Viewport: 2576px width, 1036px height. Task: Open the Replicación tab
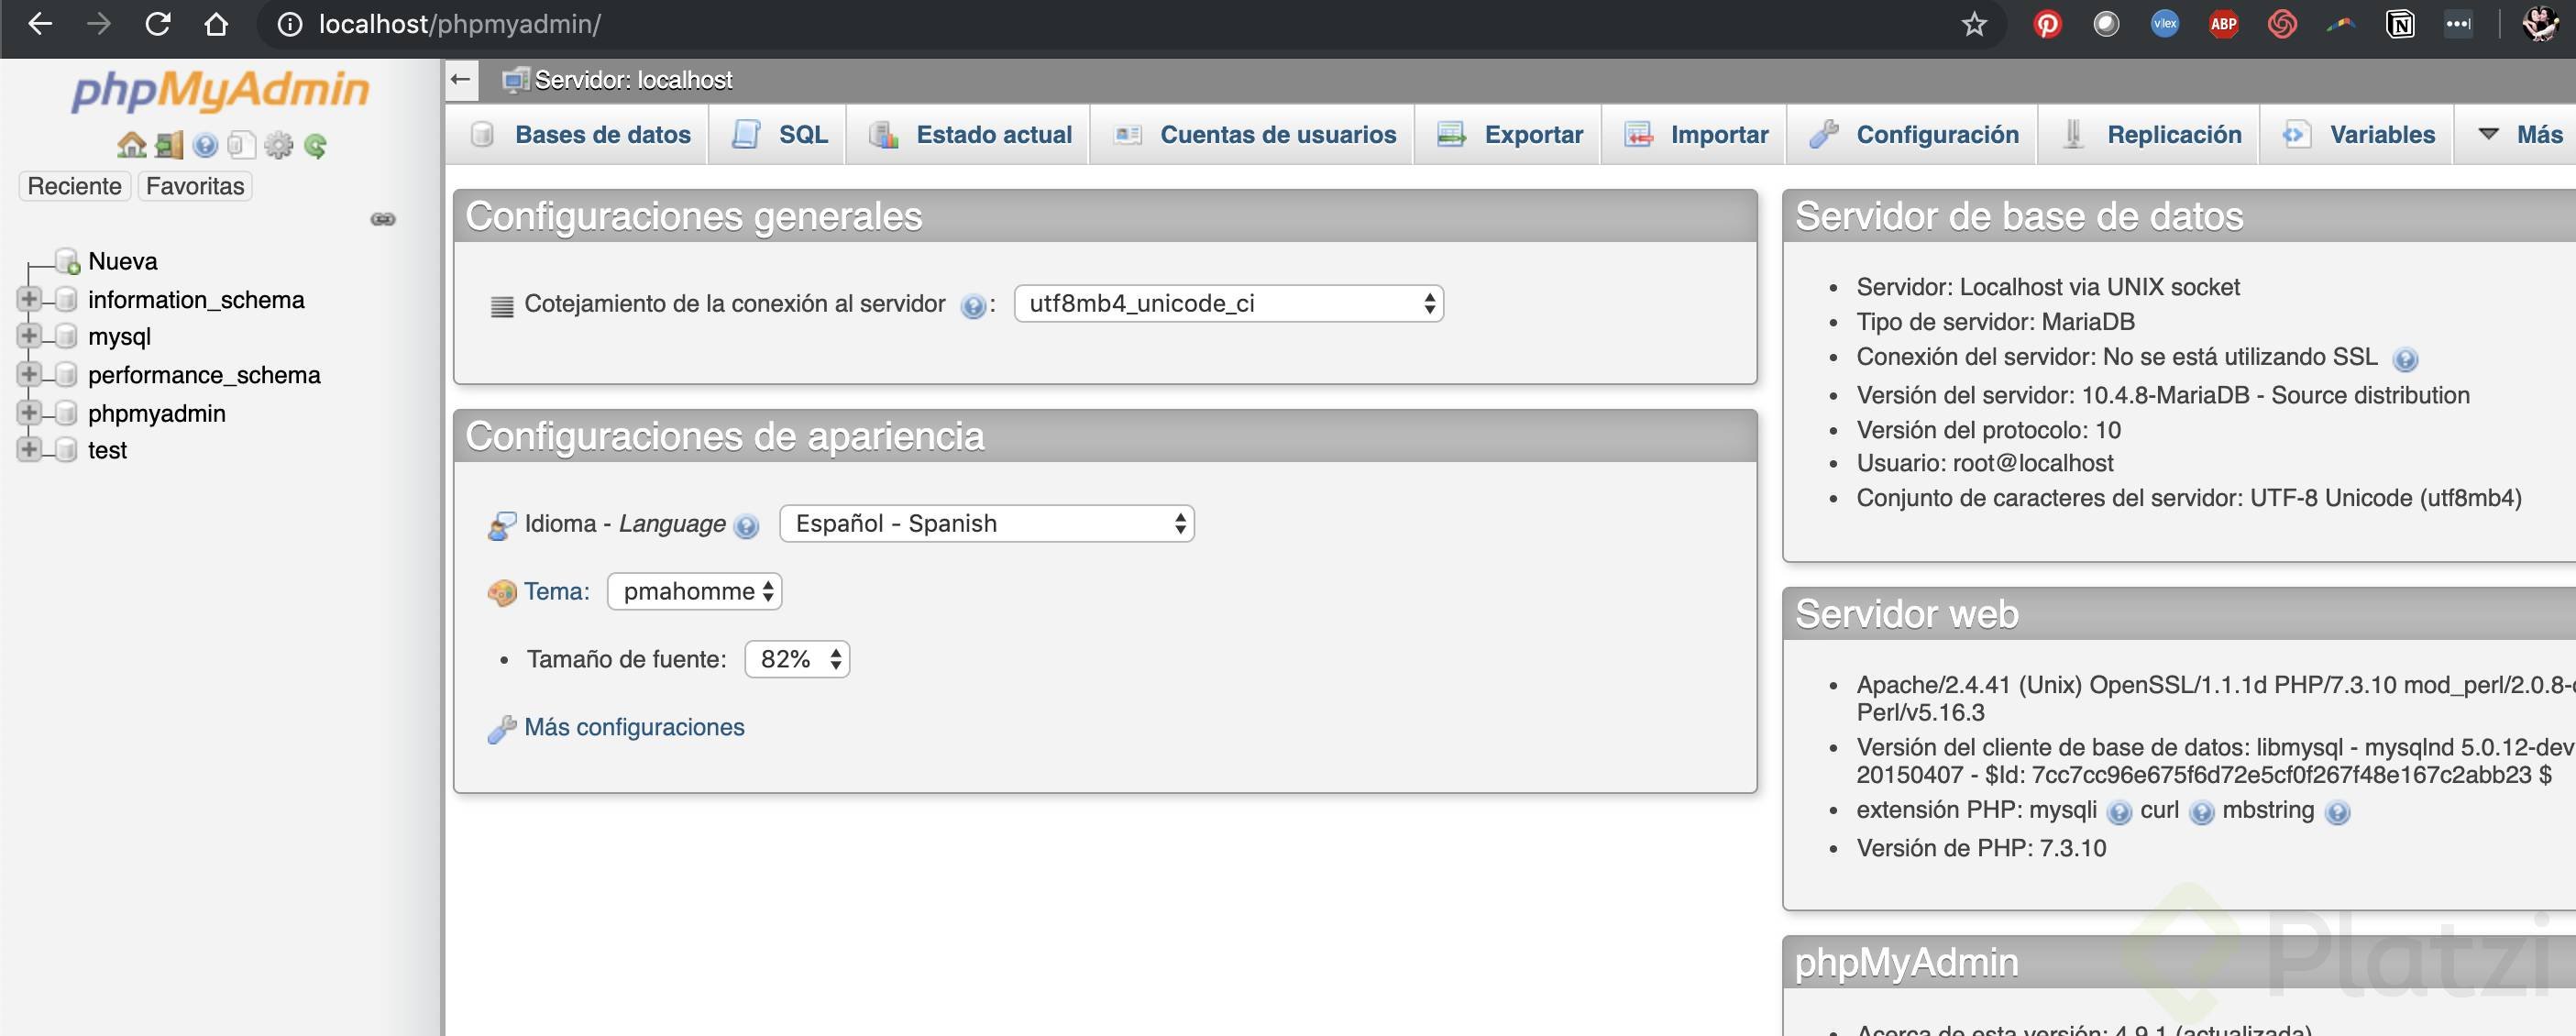pyautogui.click(x=2150, y=135)
